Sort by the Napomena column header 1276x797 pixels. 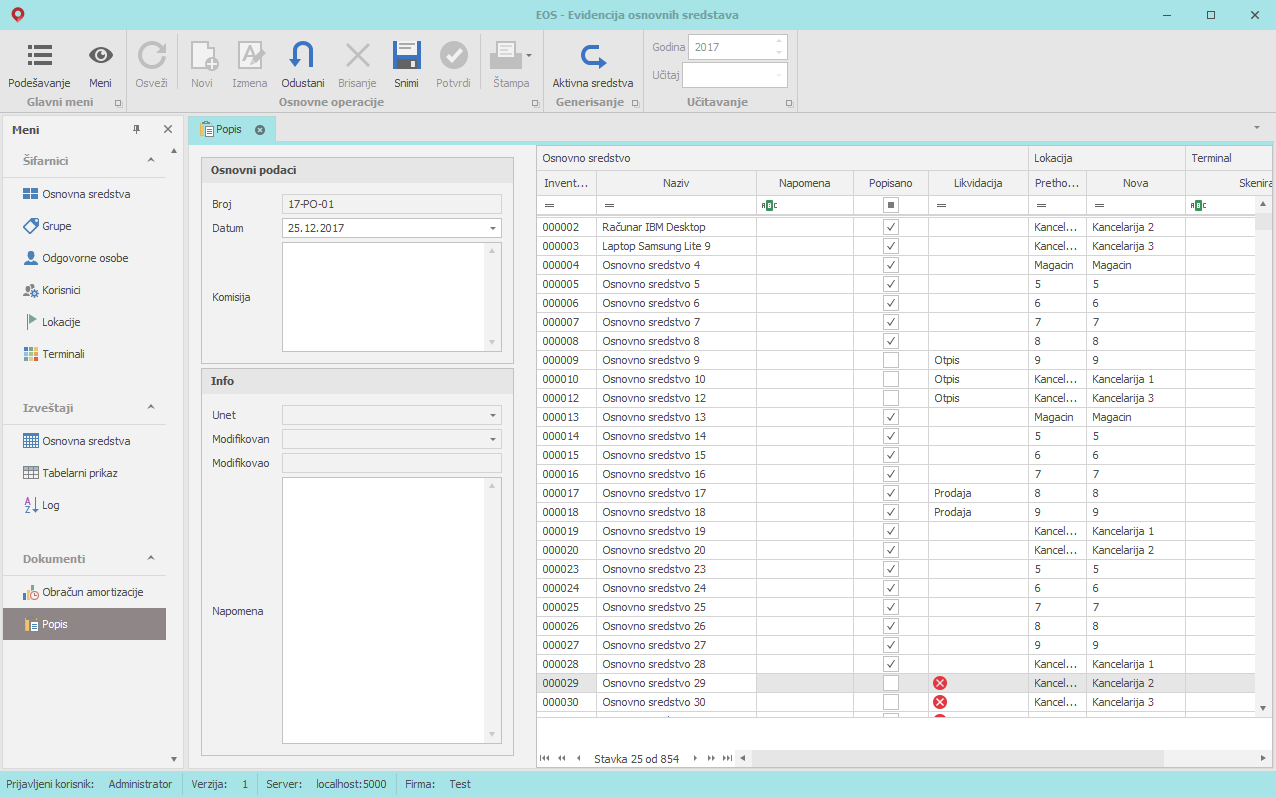pyautogui.click(x=805, y=183)
